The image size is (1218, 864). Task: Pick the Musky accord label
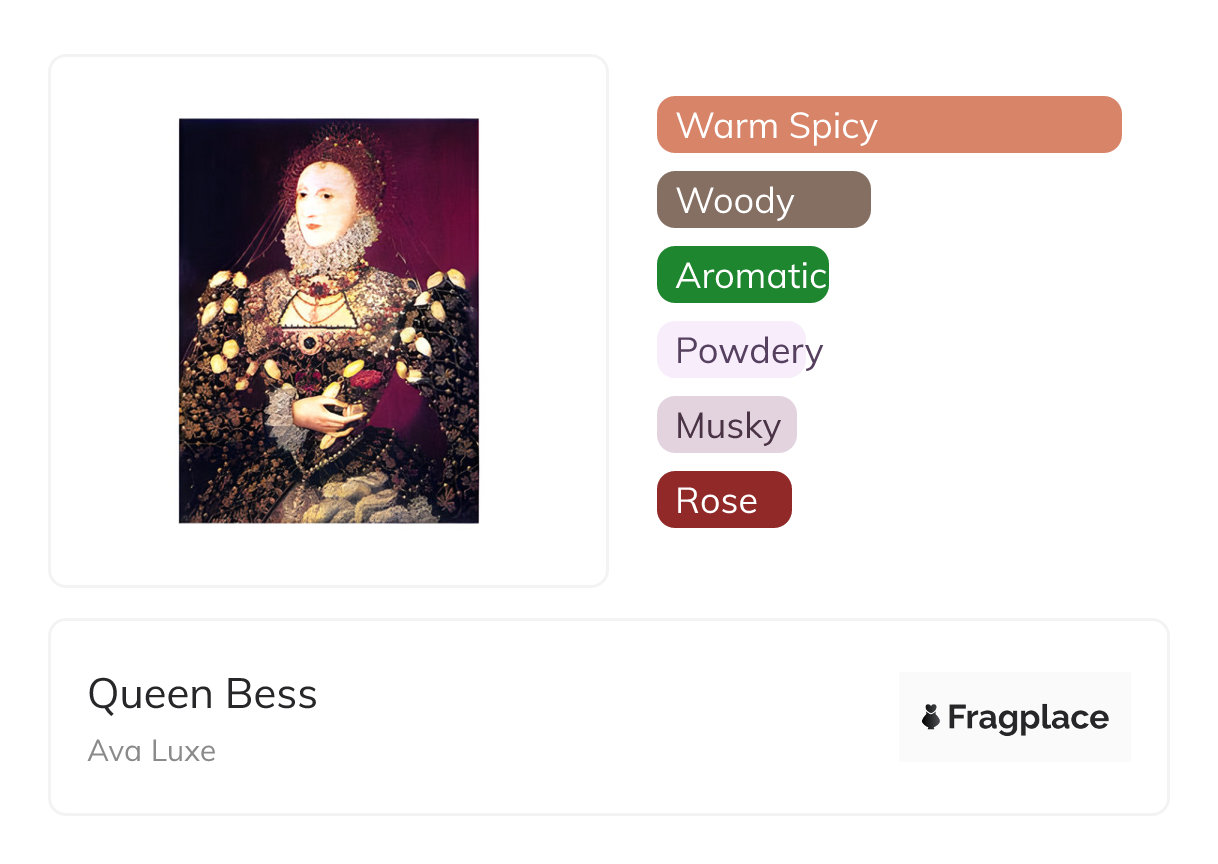click(727, 425)
